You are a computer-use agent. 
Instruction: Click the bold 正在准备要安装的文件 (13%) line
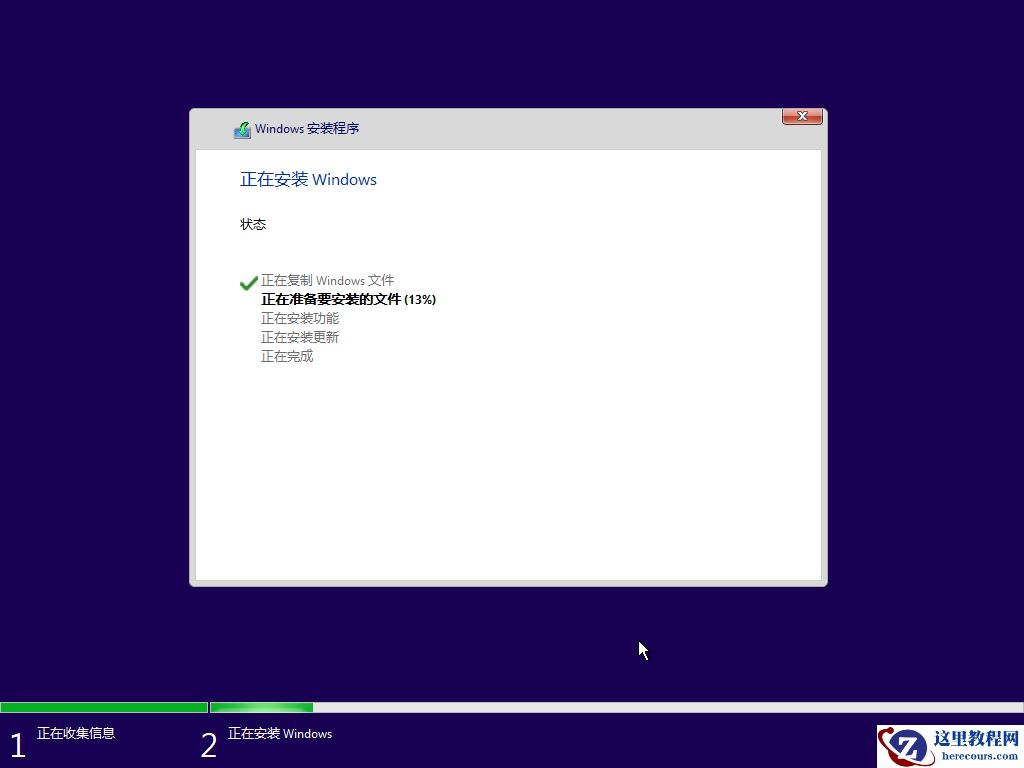pyautogui.click(x=349, y=299)
